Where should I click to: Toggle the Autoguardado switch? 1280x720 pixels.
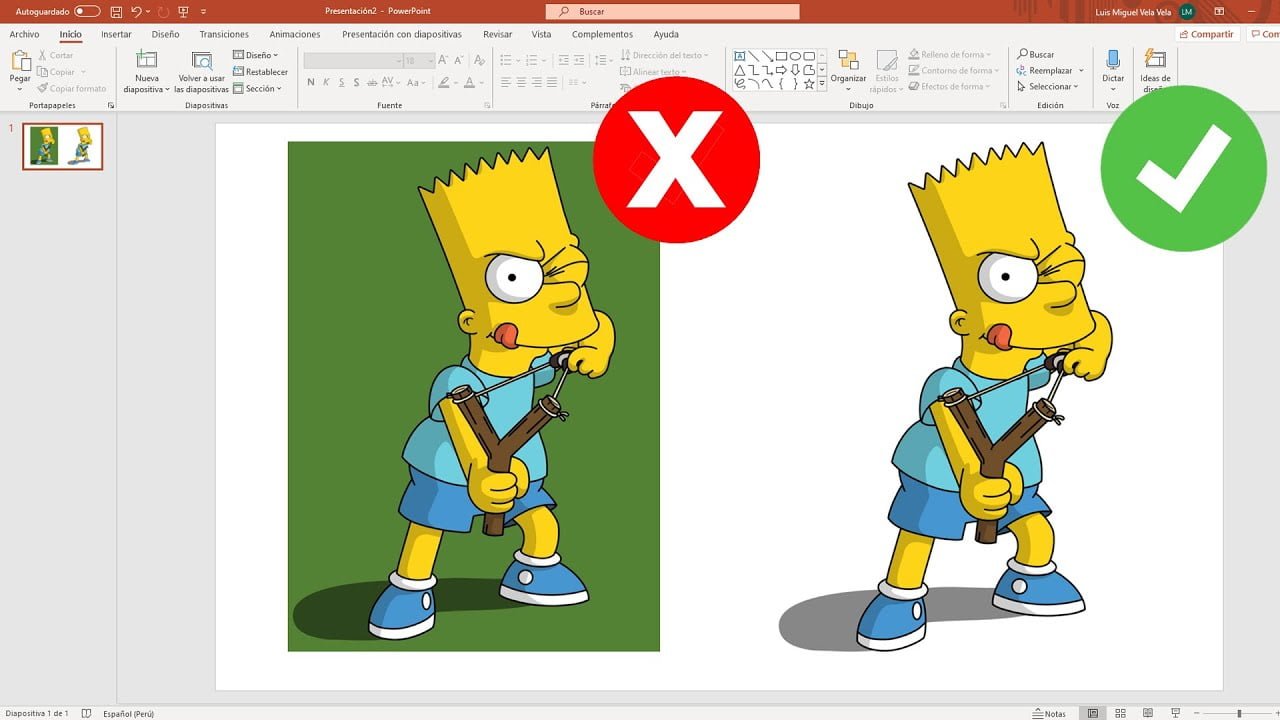pos(87,11)
